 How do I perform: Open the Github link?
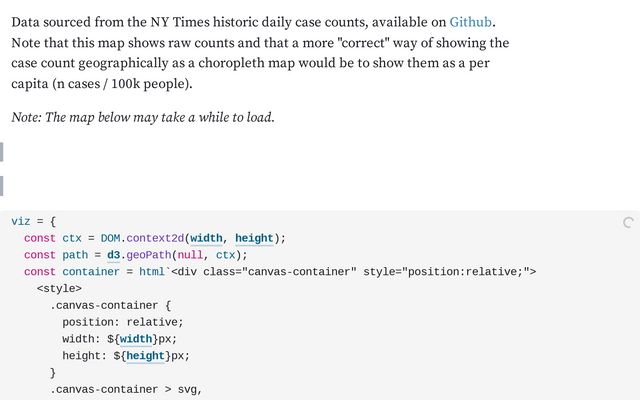tap(470, 22)
